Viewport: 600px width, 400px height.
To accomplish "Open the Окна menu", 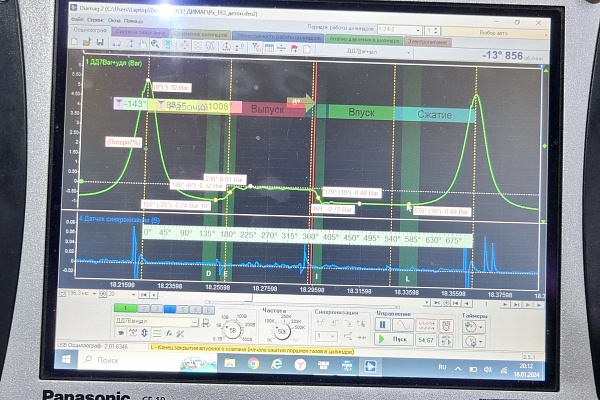I will click(x=114, y=21).
